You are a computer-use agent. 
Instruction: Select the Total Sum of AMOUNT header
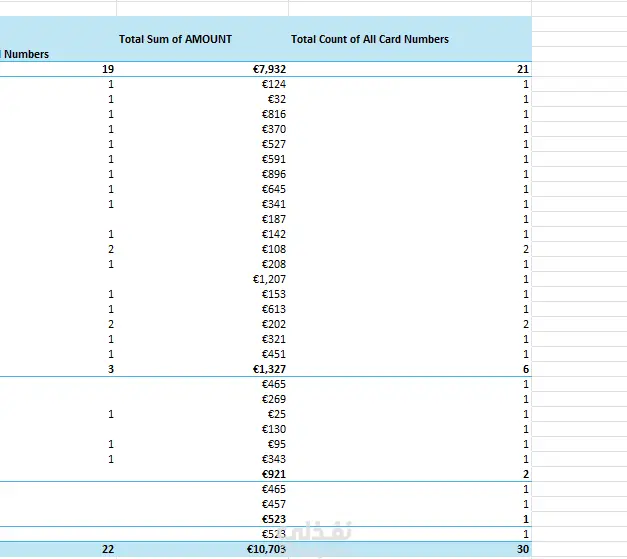coord(175,39)
